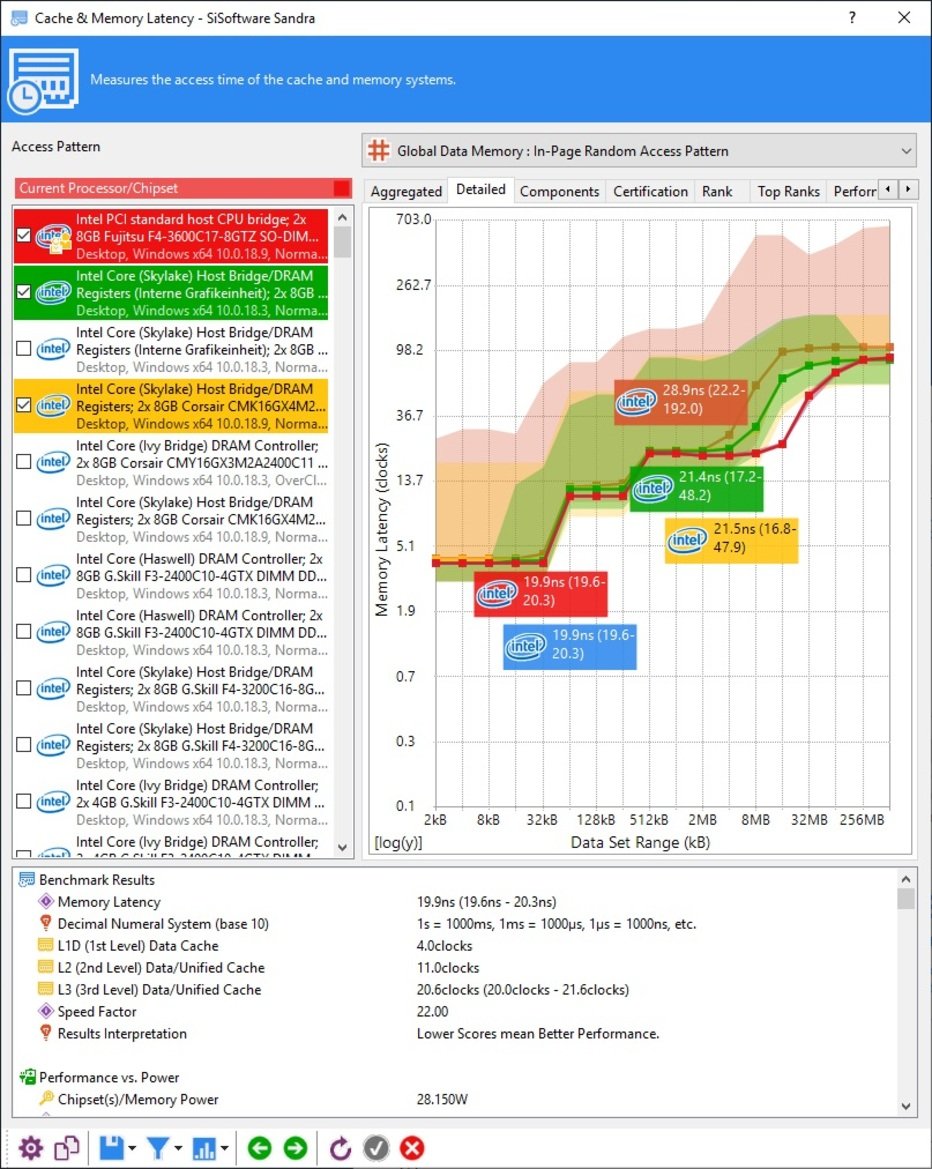Refresh the benchmark with the purple arrow

click(x=340, y=1147)
